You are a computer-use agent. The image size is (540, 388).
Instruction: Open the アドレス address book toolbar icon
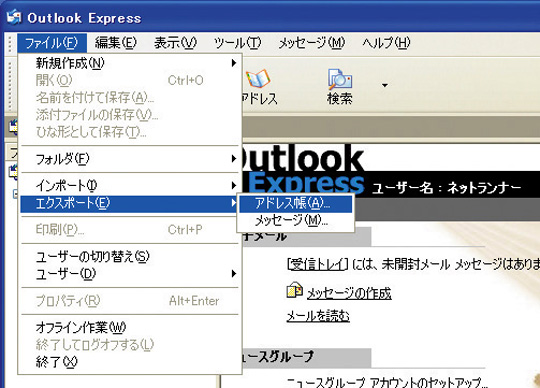coord(258,79)
